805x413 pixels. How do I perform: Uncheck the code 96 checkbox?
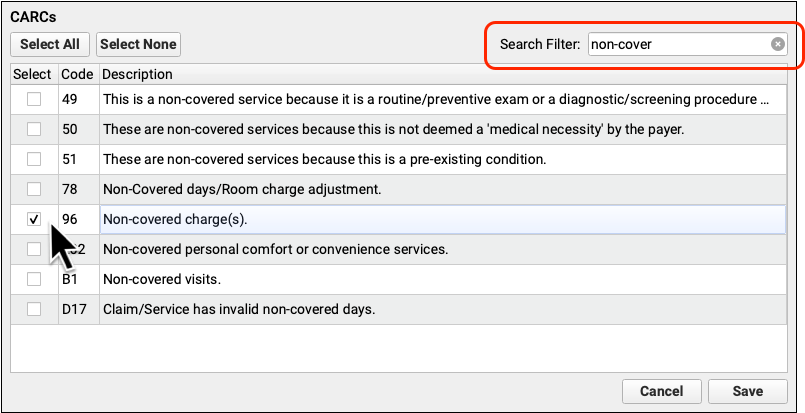point(34,219)
